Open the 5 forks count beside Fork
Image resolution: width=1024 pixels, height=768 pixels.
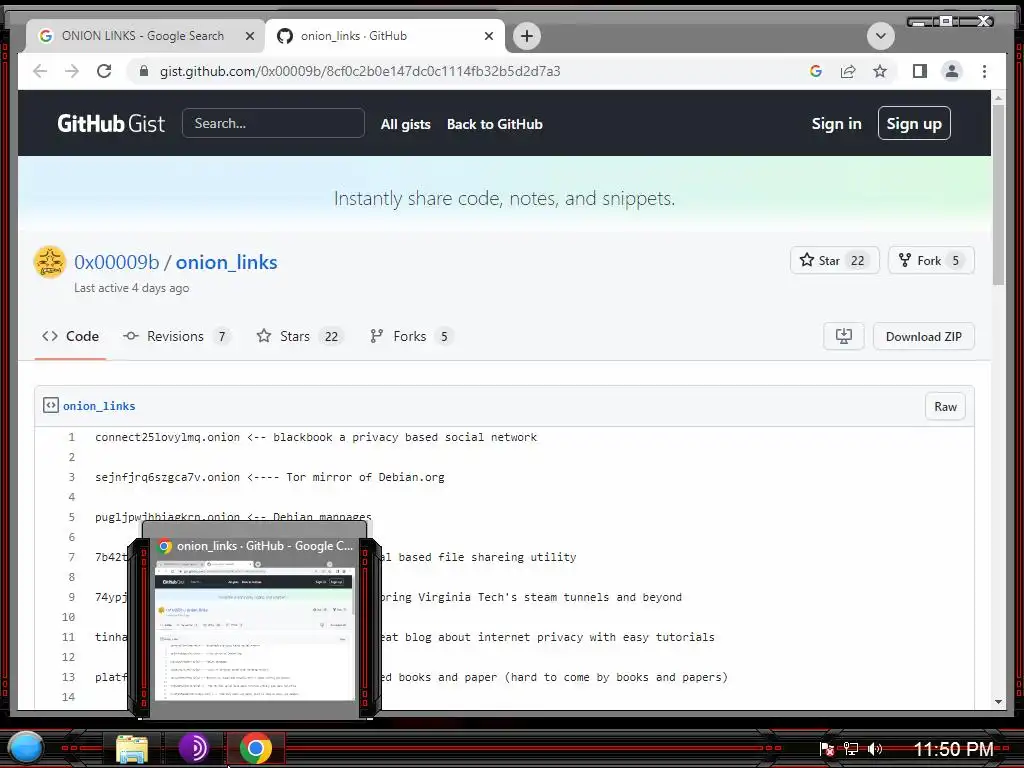click(955, 261)
